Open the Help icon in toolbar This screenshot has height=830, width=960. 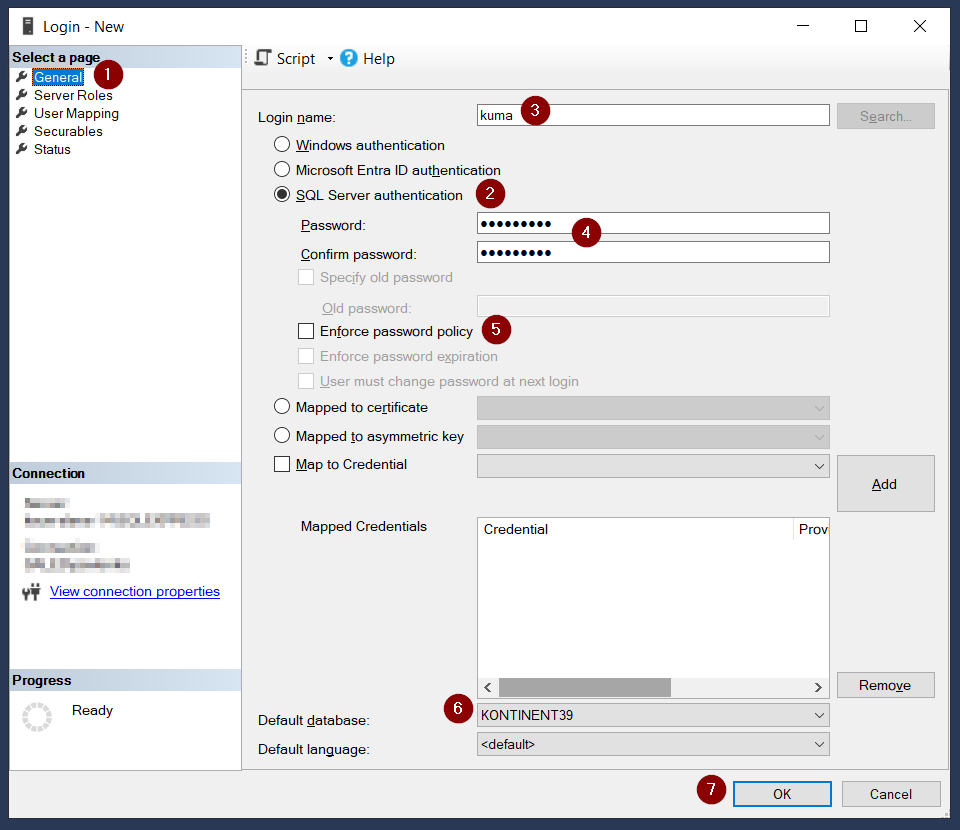[349, 58]
